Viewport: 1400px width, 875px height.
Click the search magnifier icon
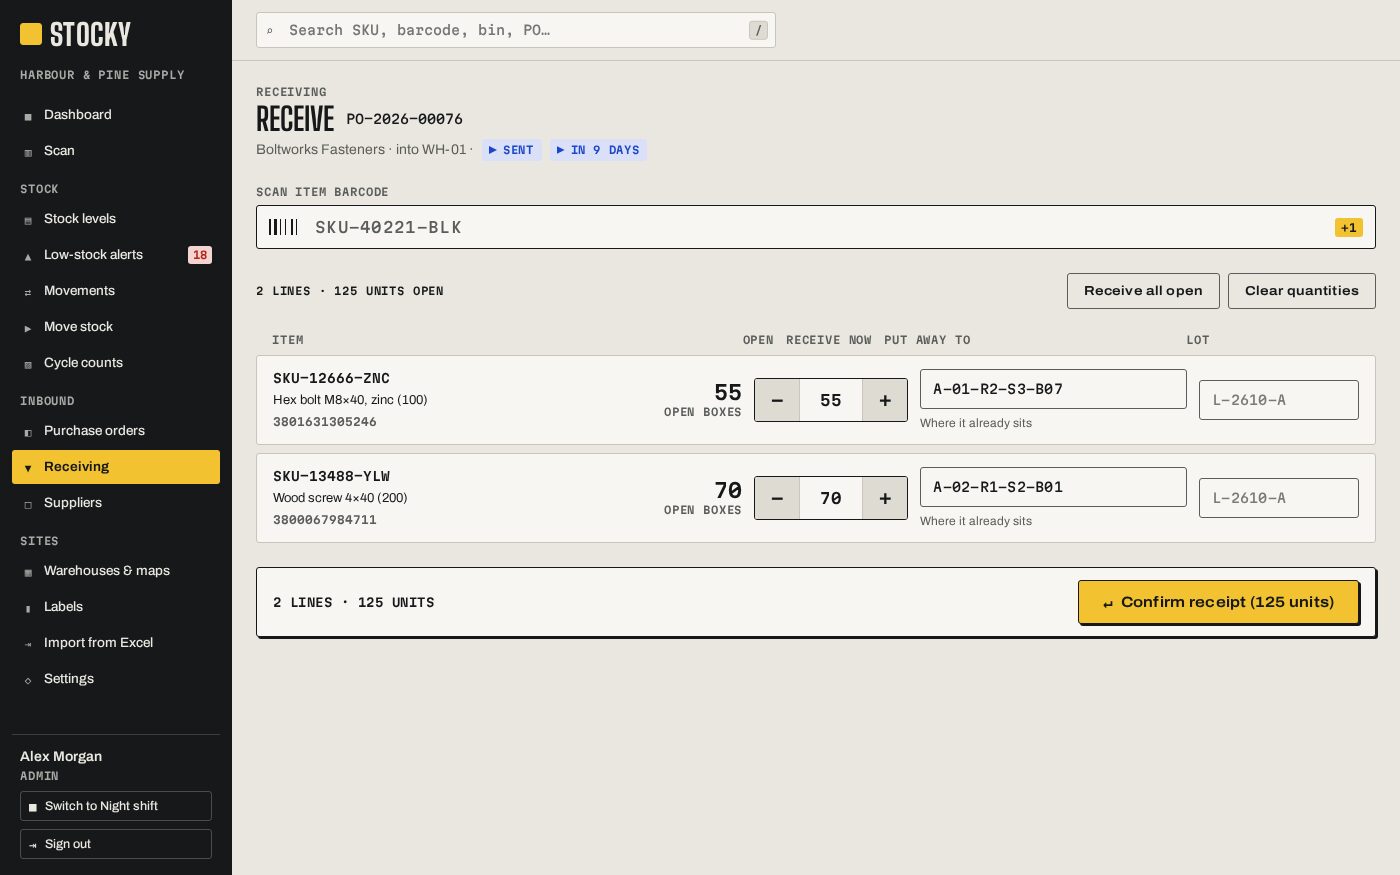tap(270, 31)
